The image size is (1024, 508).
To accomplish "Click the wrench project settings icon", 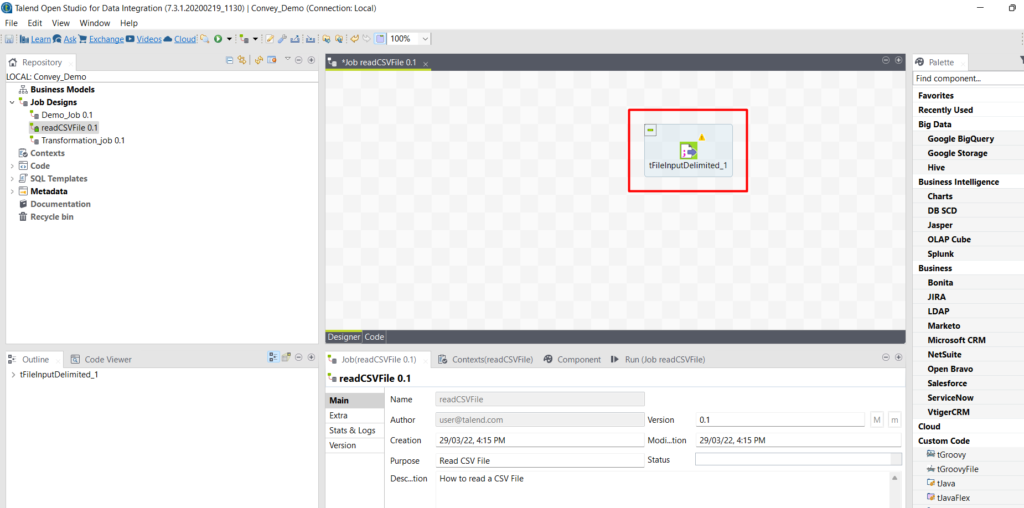I will click(x=282, y=39).
